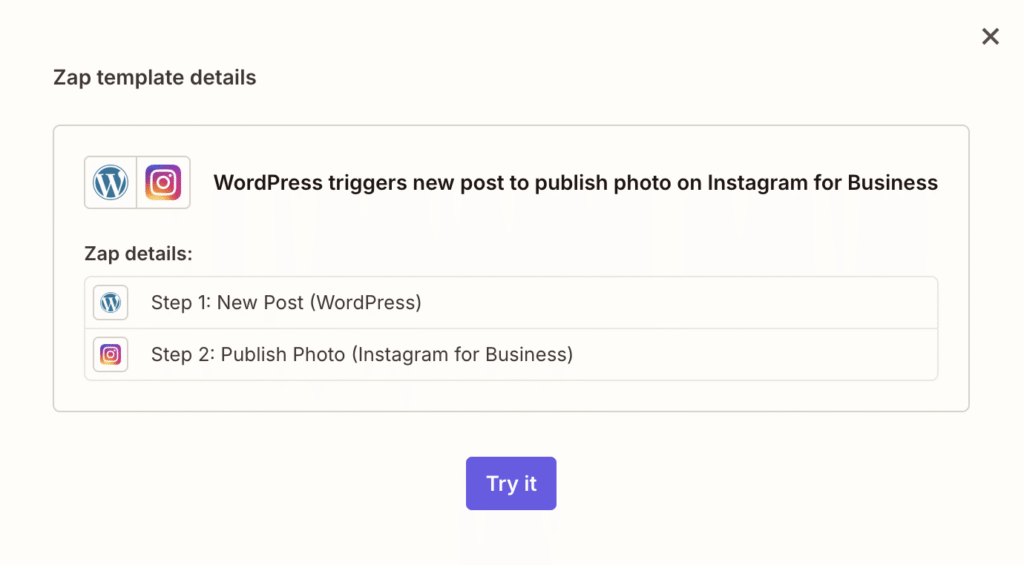1024x565 pixels.
Task: Click the Instagram icon in Step 2
Action: [x=111, y=354]
